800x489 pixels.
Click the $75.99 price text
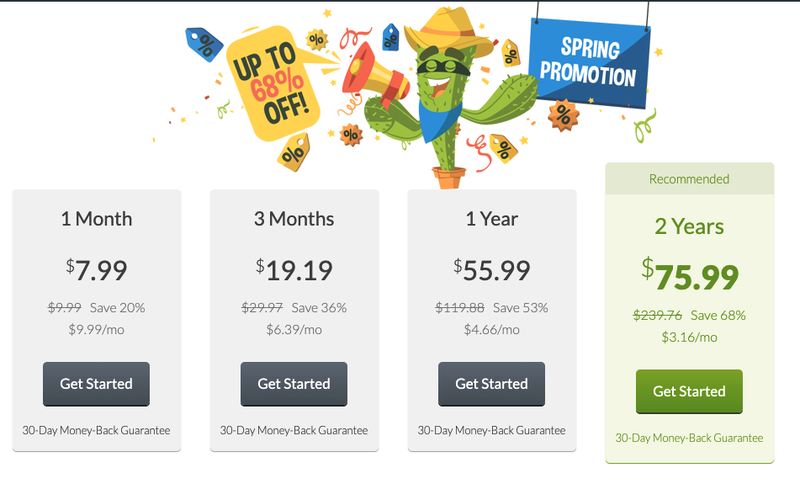coord(690,276)
